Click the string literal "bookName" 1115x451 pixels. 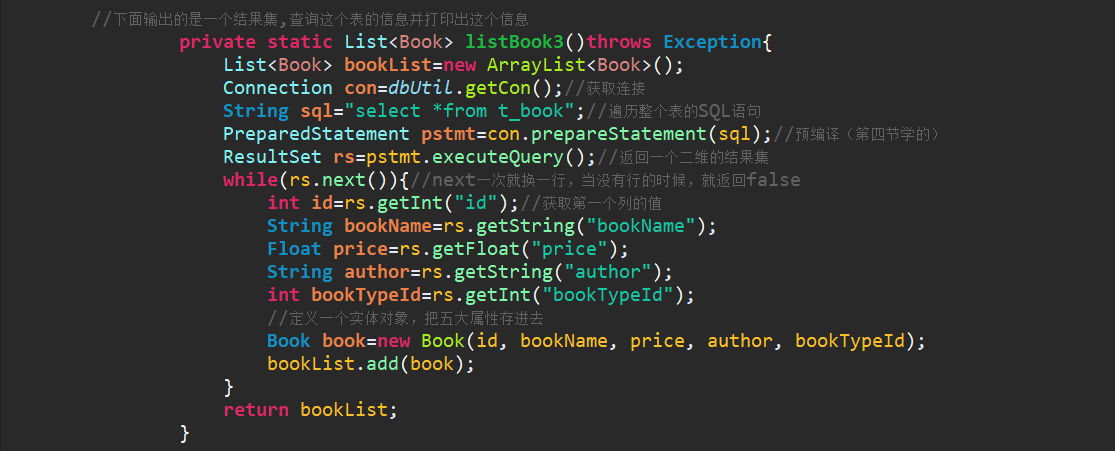pos(641,226)
